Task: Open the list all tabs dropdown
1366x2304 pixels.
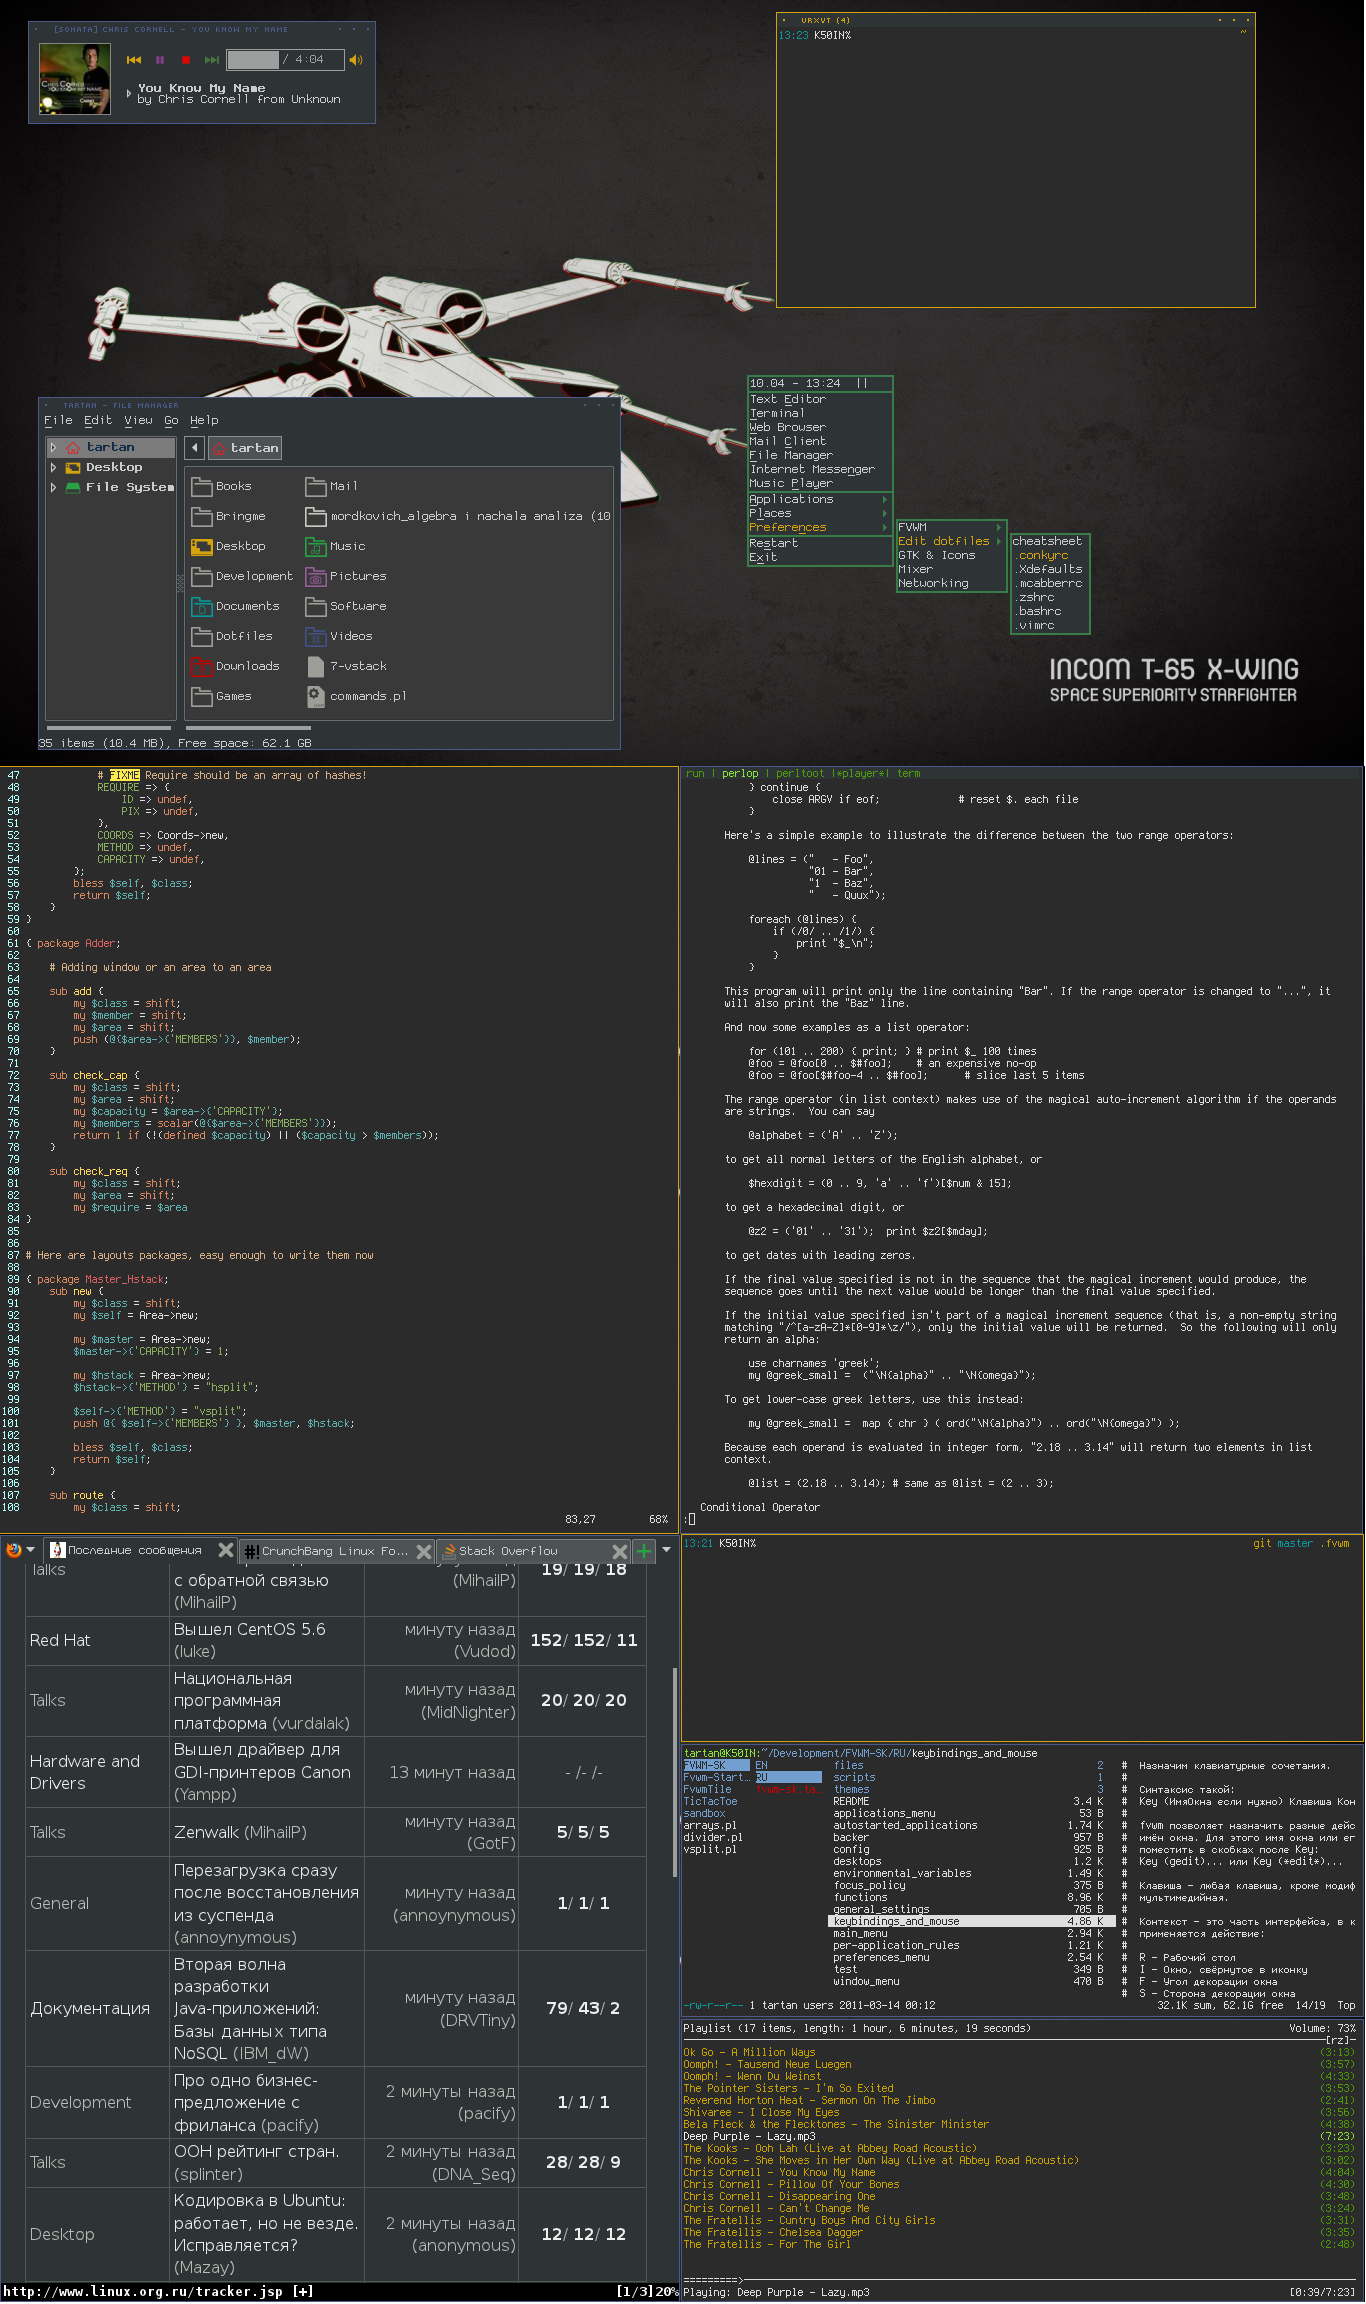Action: tap(666, 1551)
